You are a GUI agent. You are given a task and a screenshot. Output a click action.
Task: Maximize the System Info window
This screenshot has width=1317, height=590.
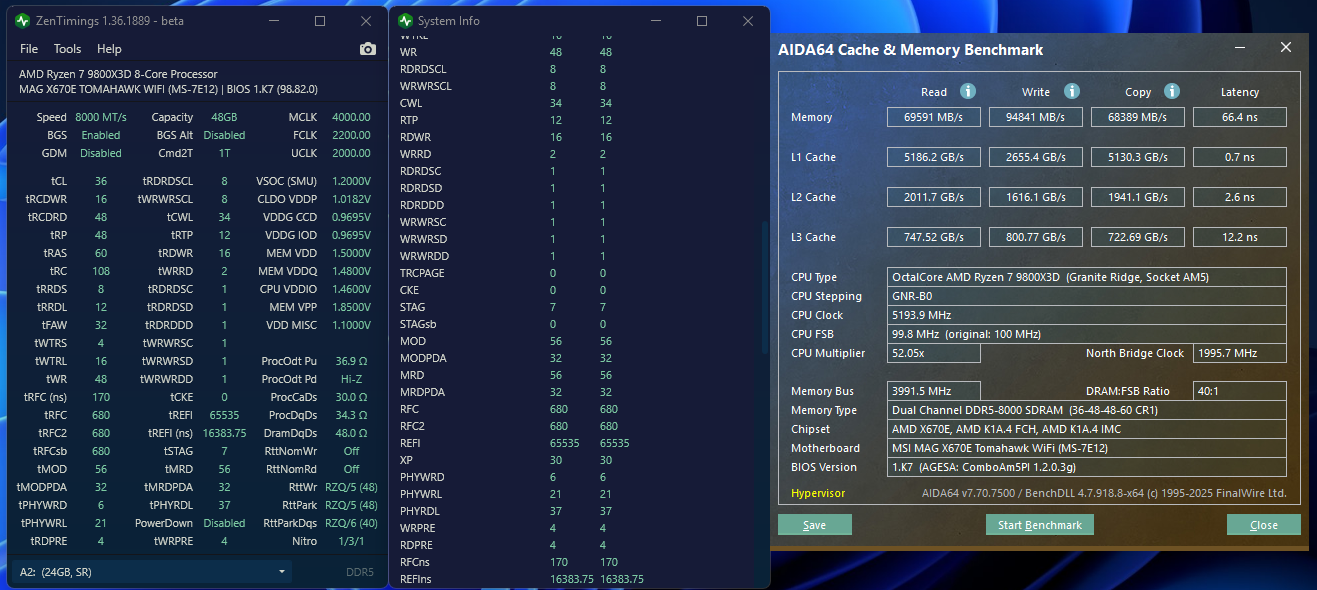(x=702, y=21)
